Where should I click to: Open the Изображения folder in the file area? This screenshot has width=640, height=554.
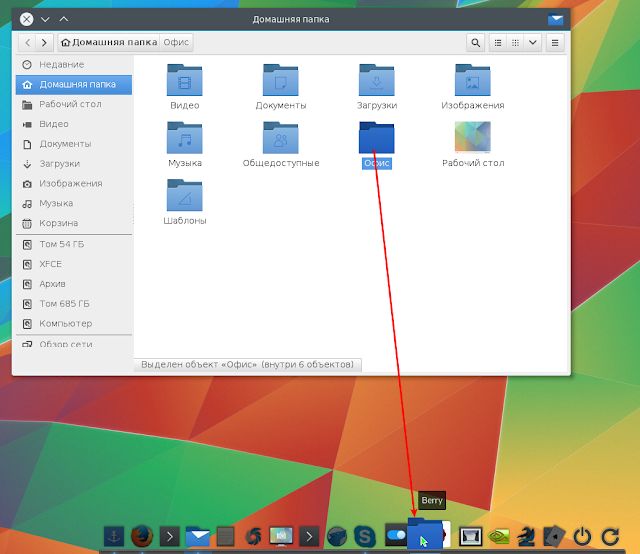[x=473, y=87]
